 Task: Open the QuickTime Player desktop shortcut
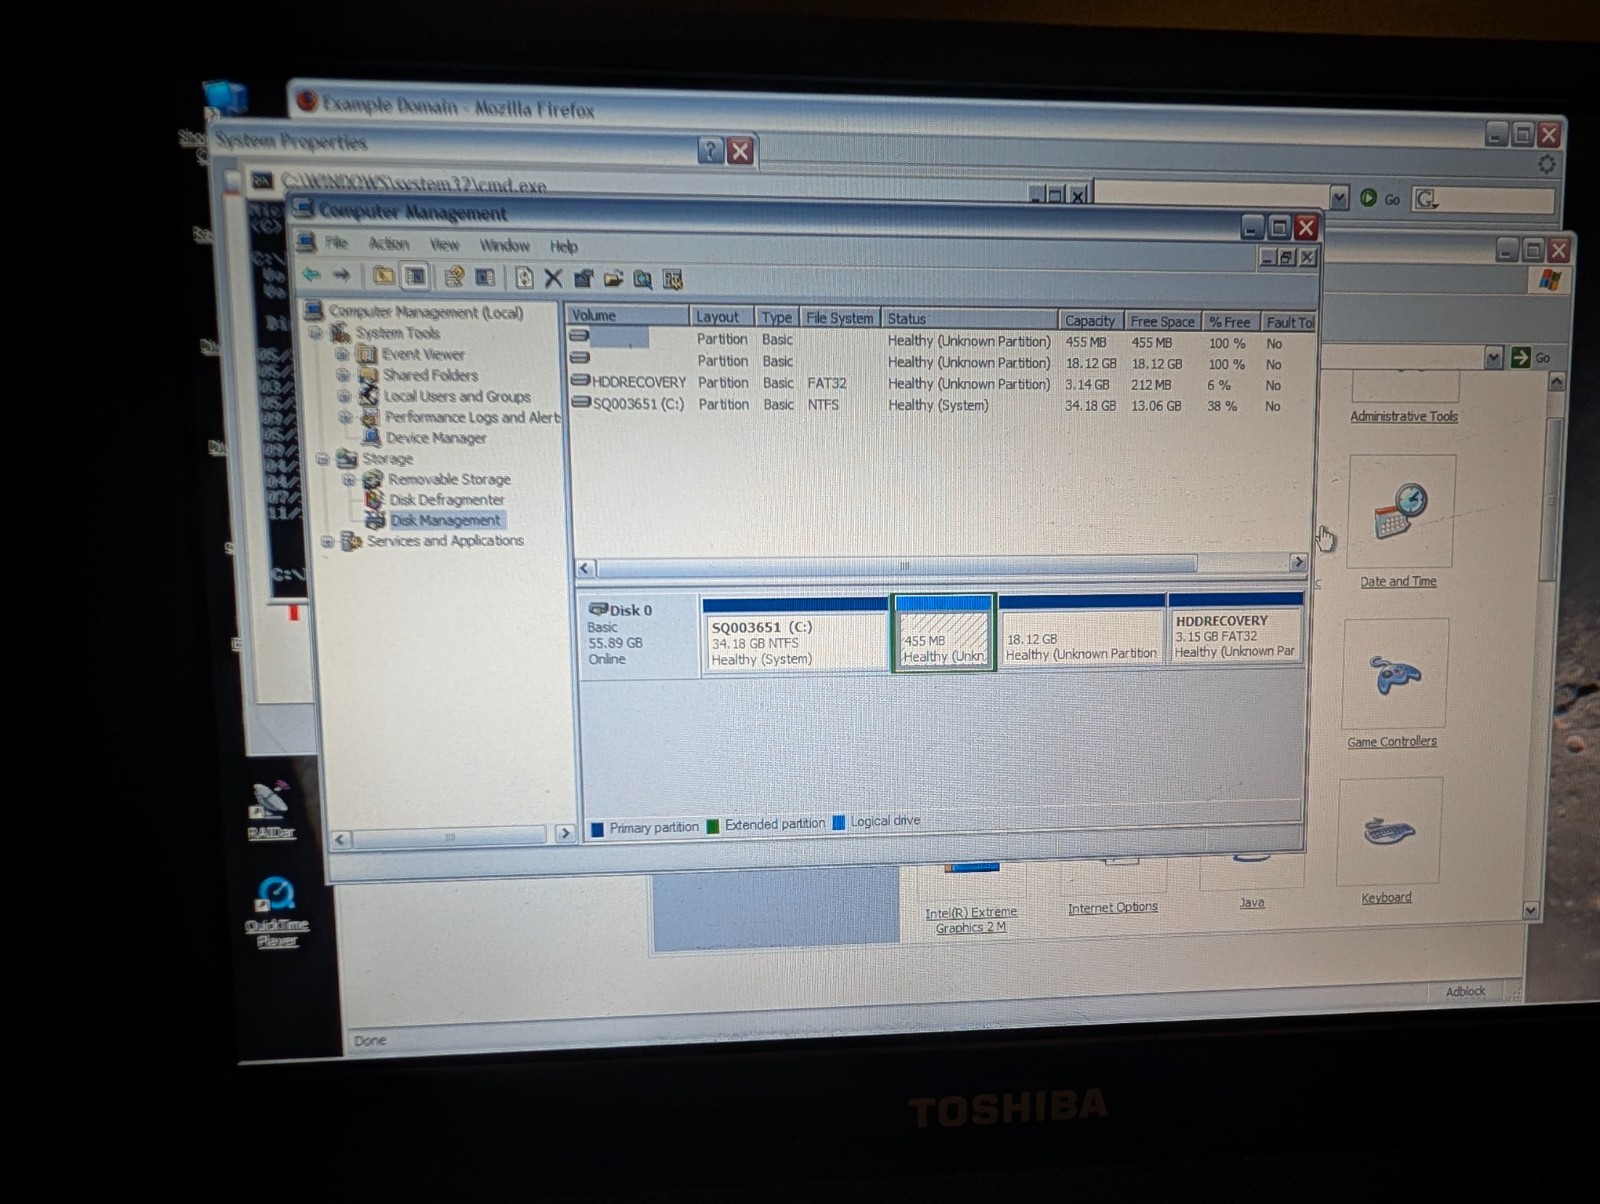click(x=277, y=911)
